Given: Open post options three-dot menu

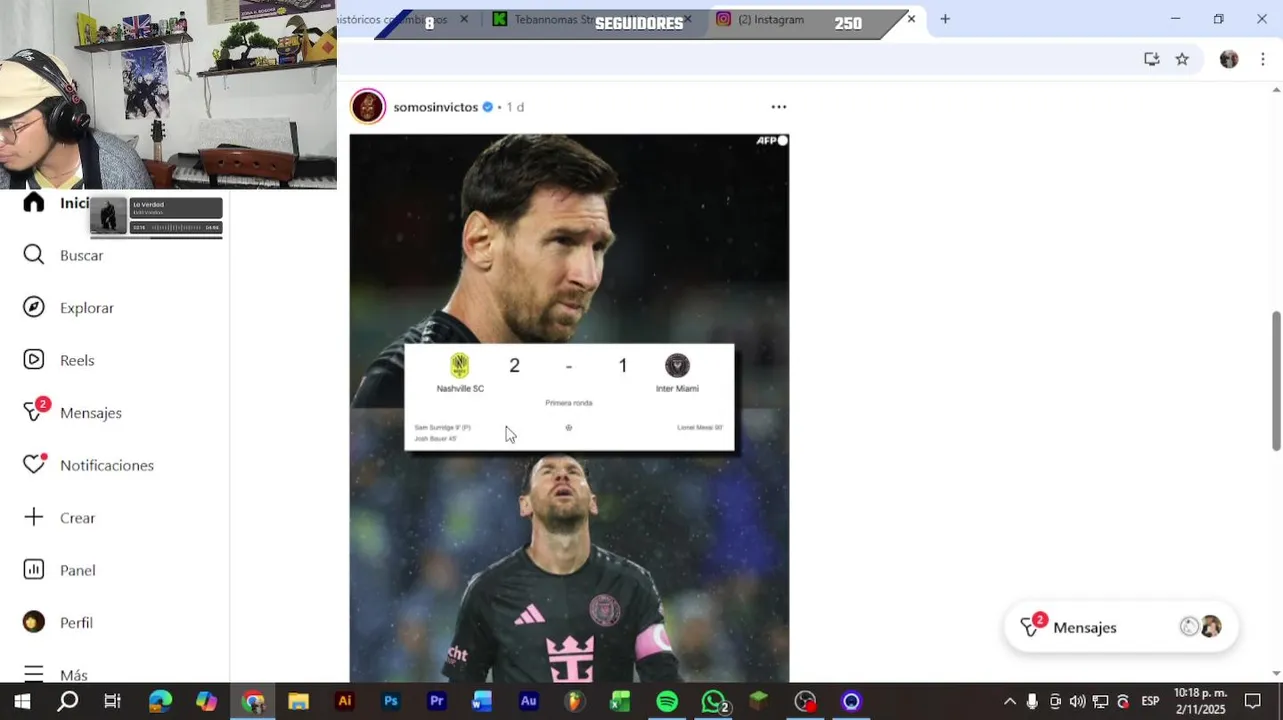Looking at the screenshot, I should [779, 107].
